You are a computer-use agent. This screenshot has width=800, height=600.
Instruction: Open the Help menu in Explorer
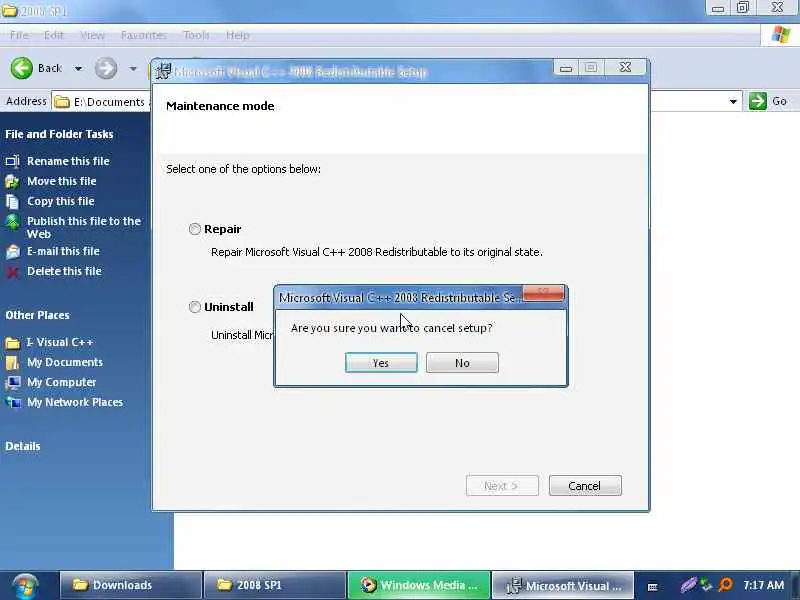238,35
